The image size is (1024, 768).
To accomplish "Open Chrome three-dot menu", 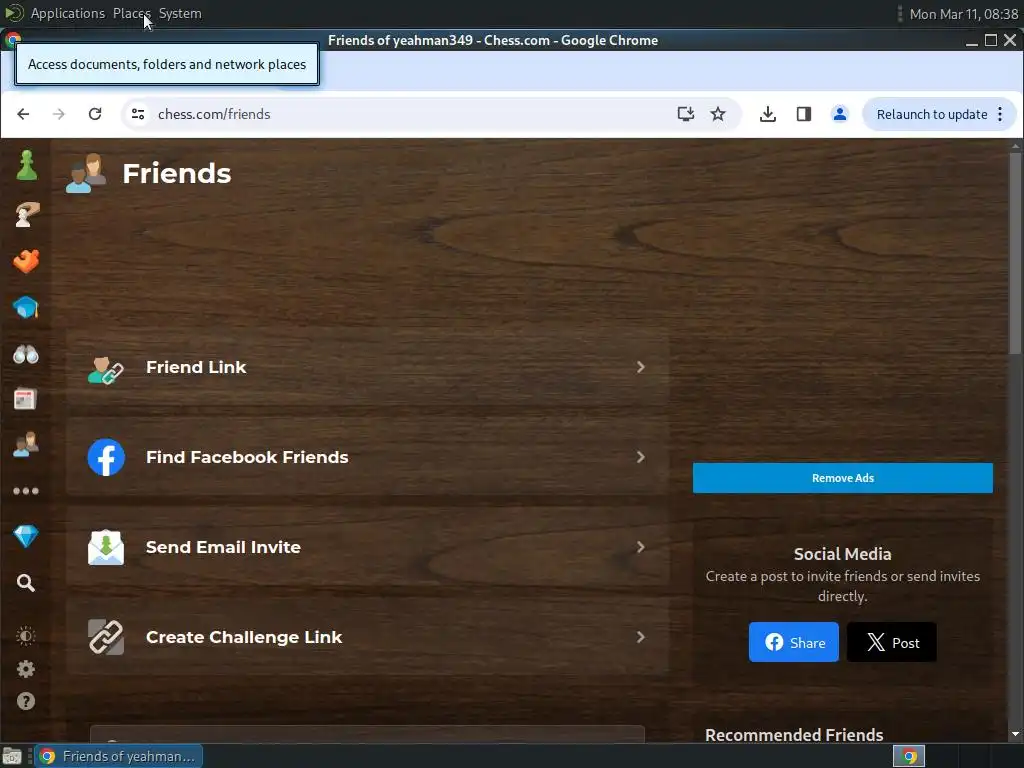I will click(1000, 114).
